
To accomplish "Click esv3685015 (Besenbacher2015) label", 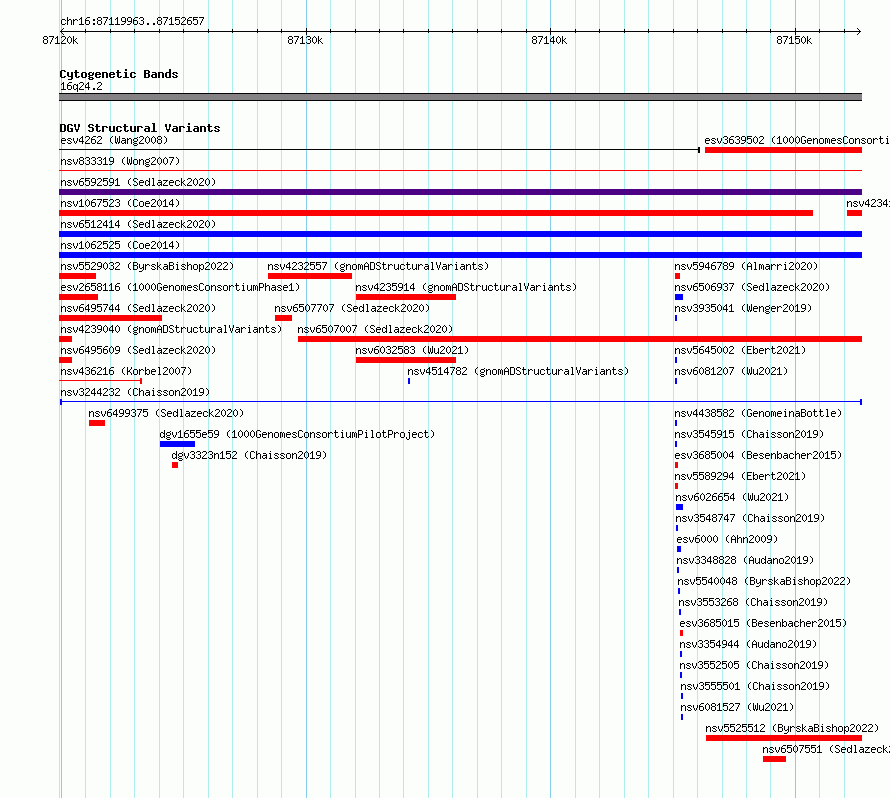I will point(763,623).
